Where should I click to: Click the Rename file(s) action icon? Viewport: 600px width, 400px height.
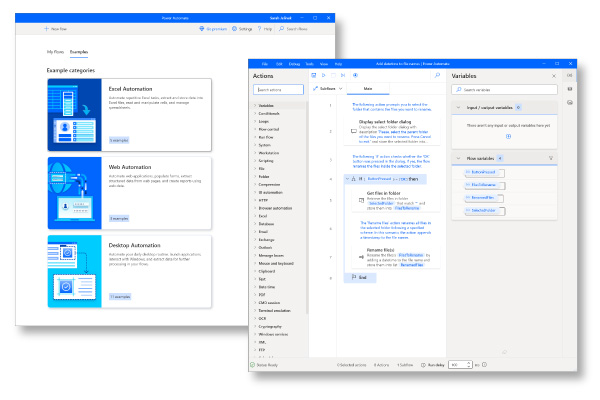[x=361, y=257]
